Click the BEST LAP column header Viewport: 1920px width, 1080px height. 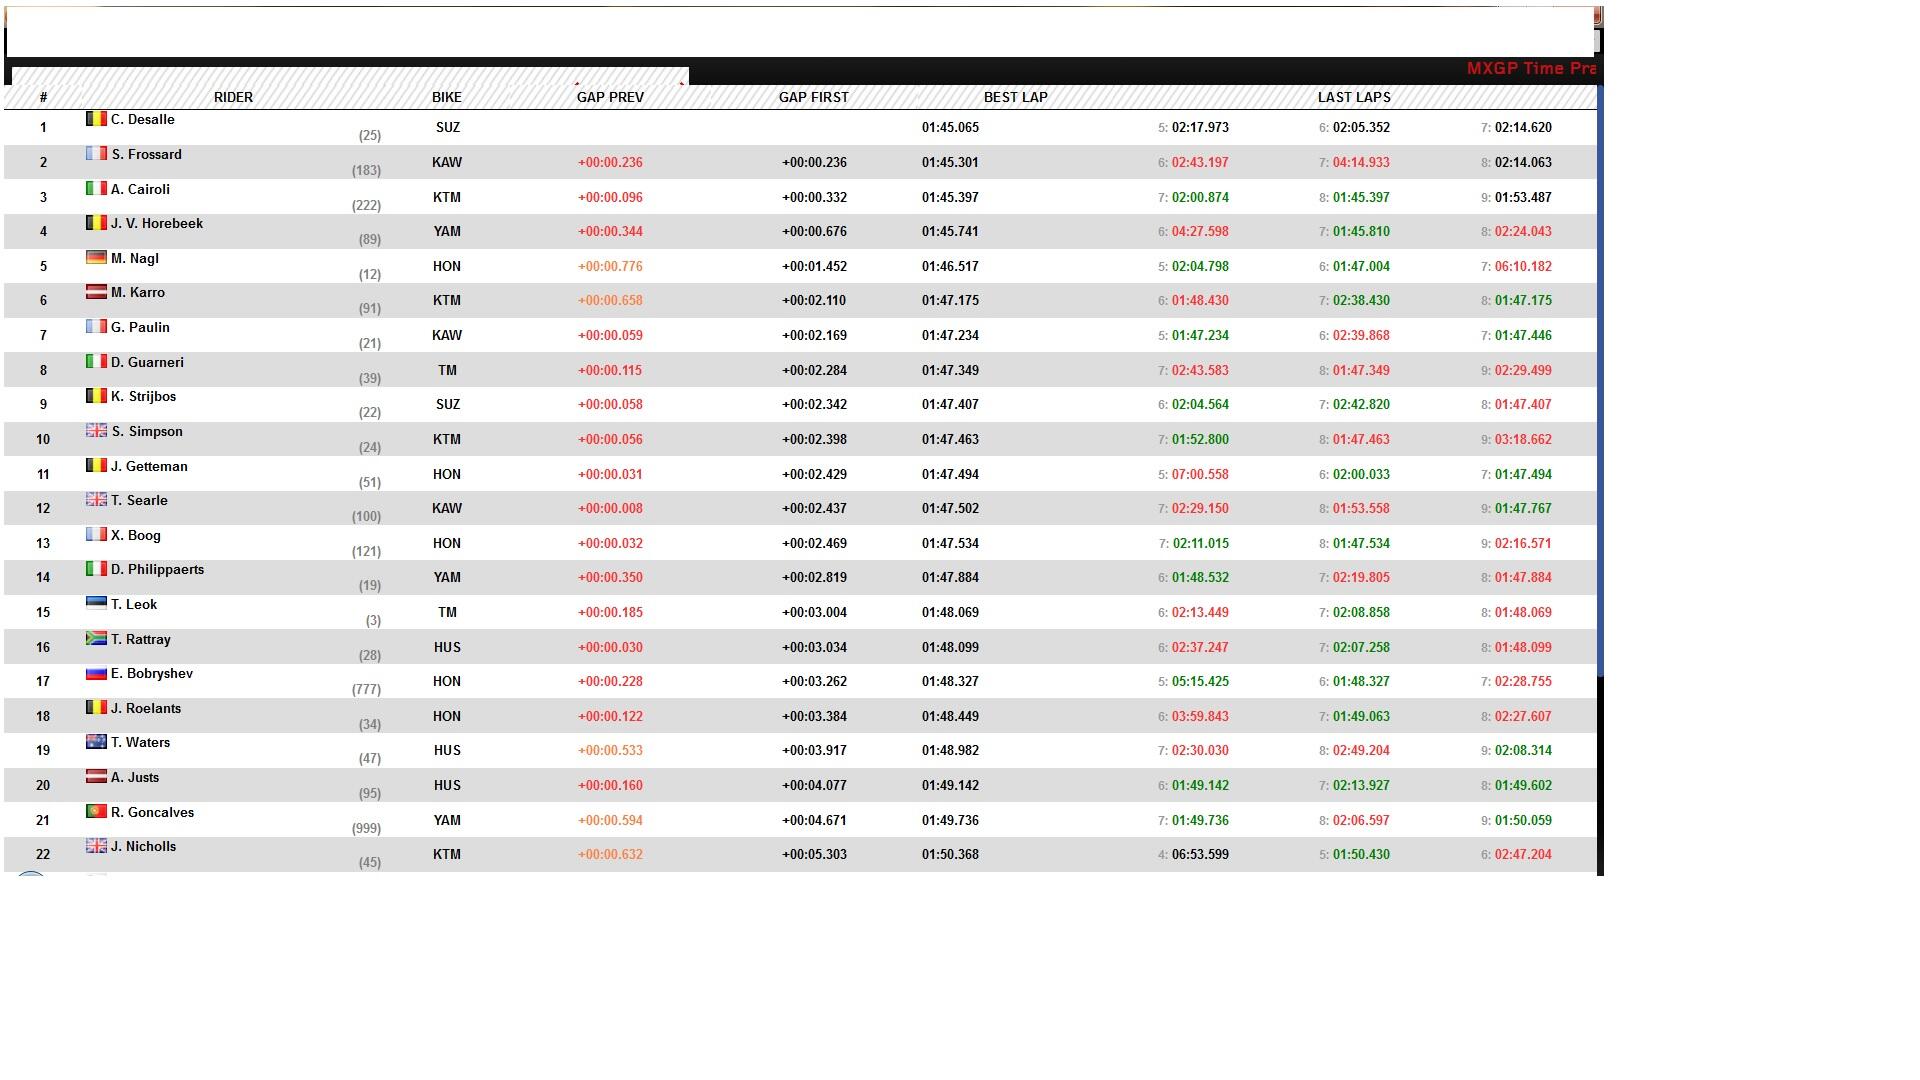coord(1015,97)
